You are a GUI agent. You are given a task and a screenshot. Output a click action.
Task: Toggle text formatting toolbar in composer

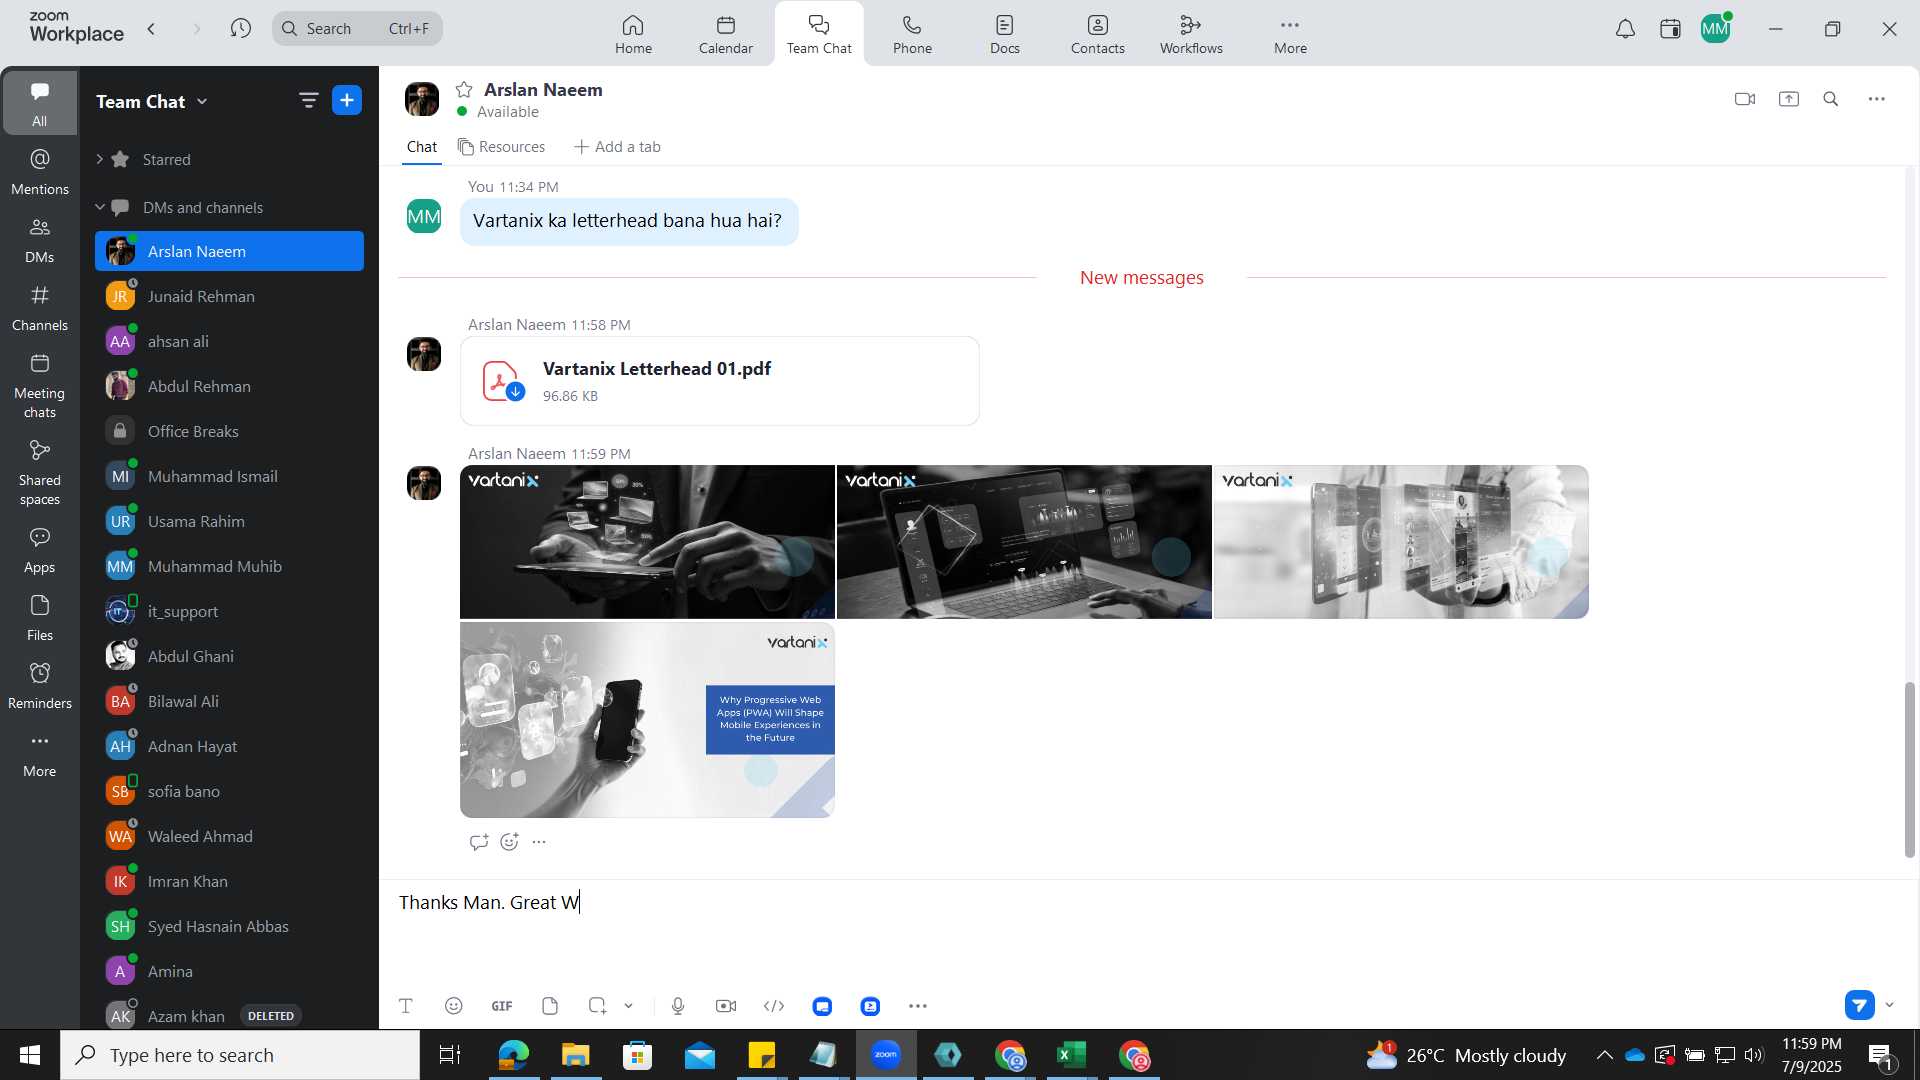click(x=406, y=1006)
